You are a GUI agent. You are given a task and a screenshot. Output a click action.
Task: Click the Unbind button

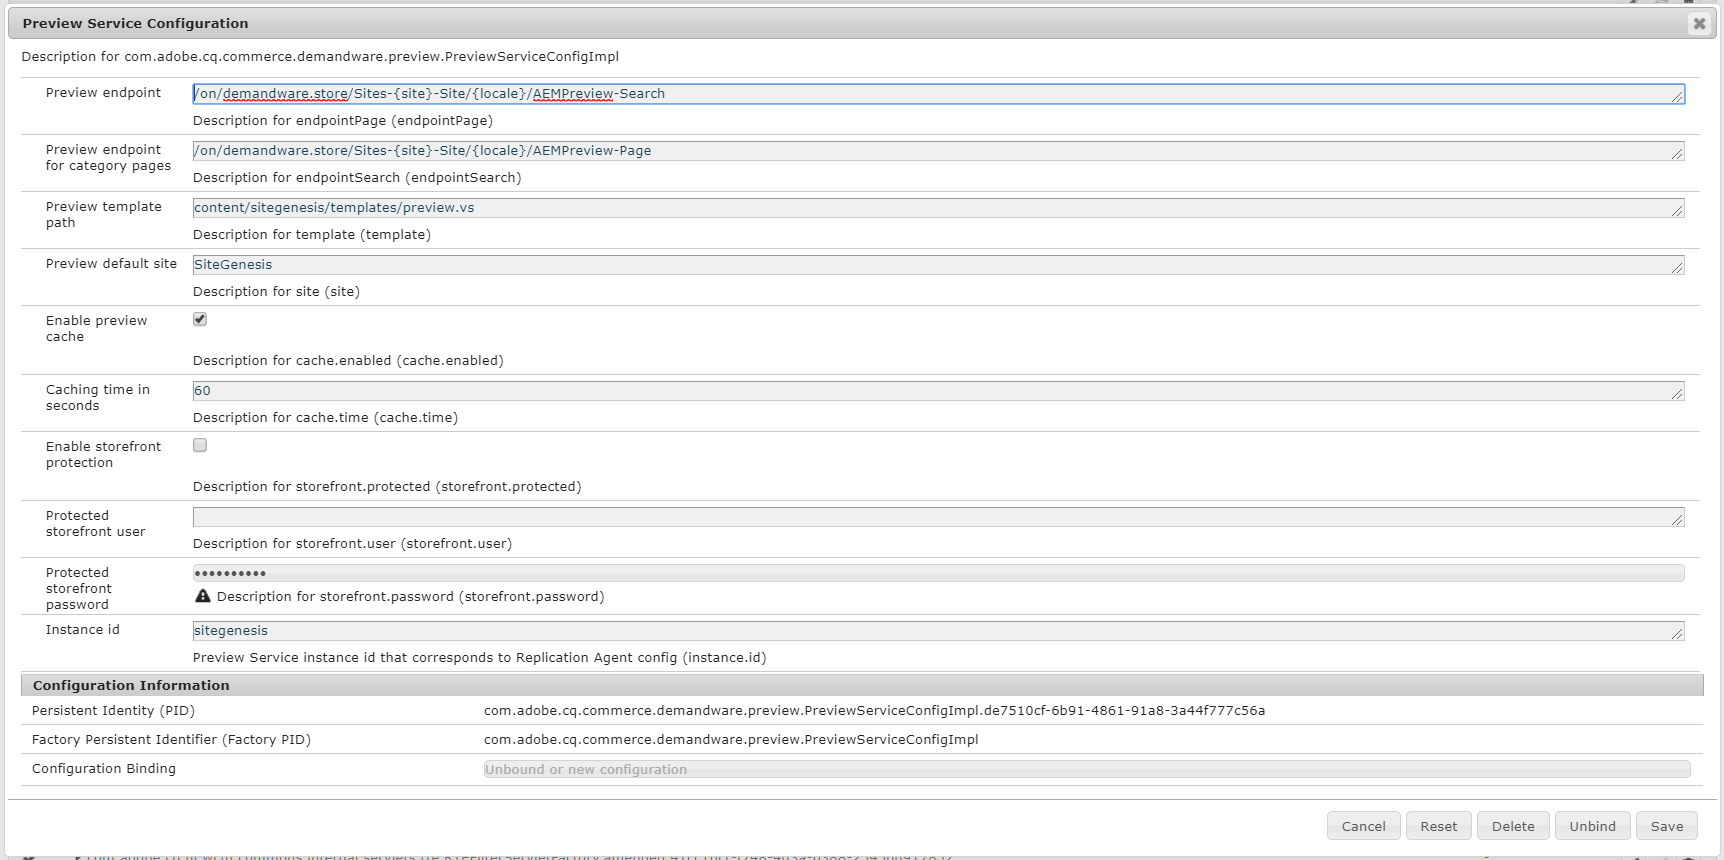[x=1592, y=826]
